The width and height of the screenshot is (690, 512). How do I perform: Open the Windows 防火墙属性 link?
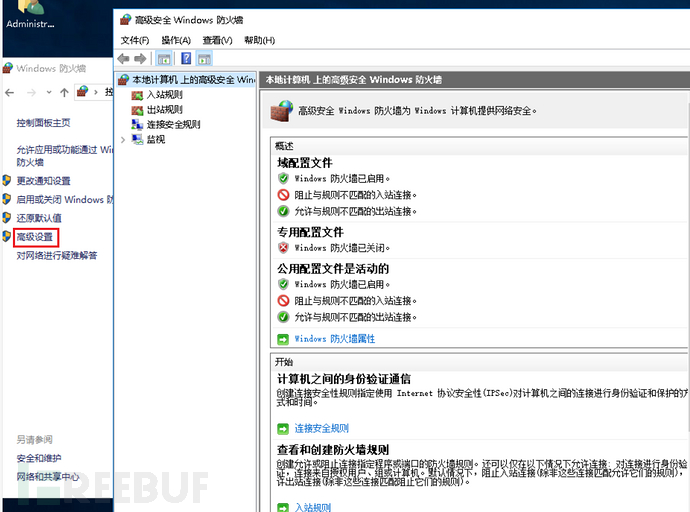tap(335, 339)
